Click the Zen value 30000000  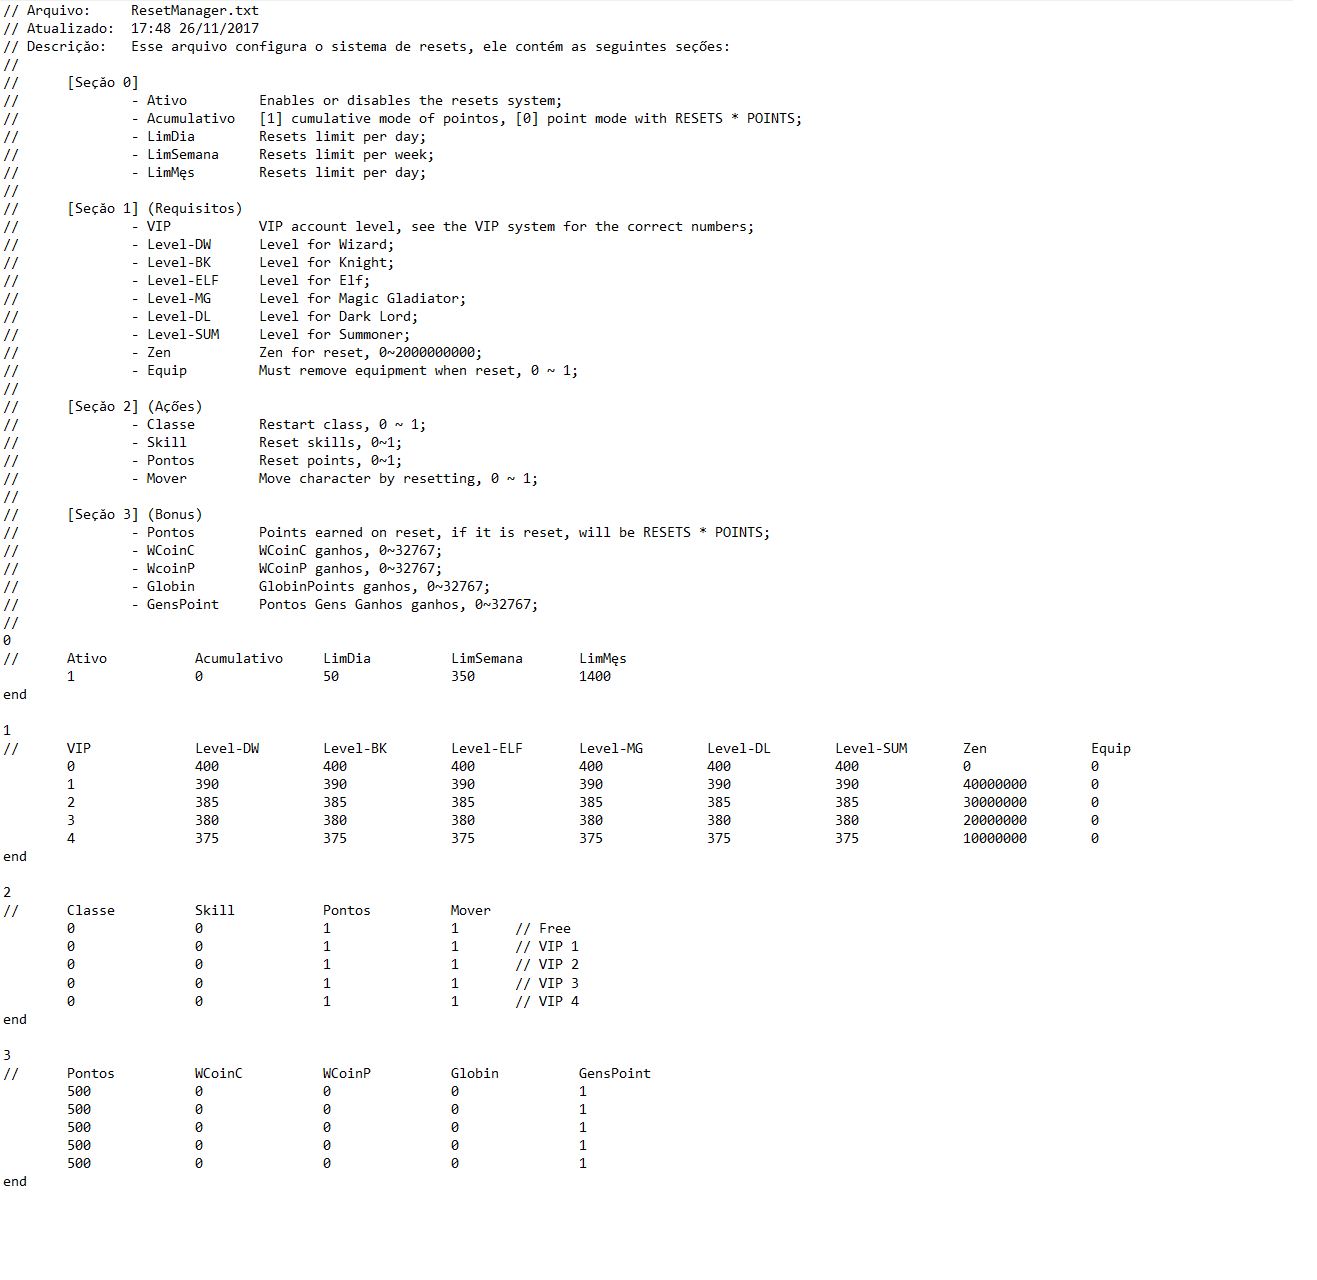pyautogui.click(x=995, y=803)
